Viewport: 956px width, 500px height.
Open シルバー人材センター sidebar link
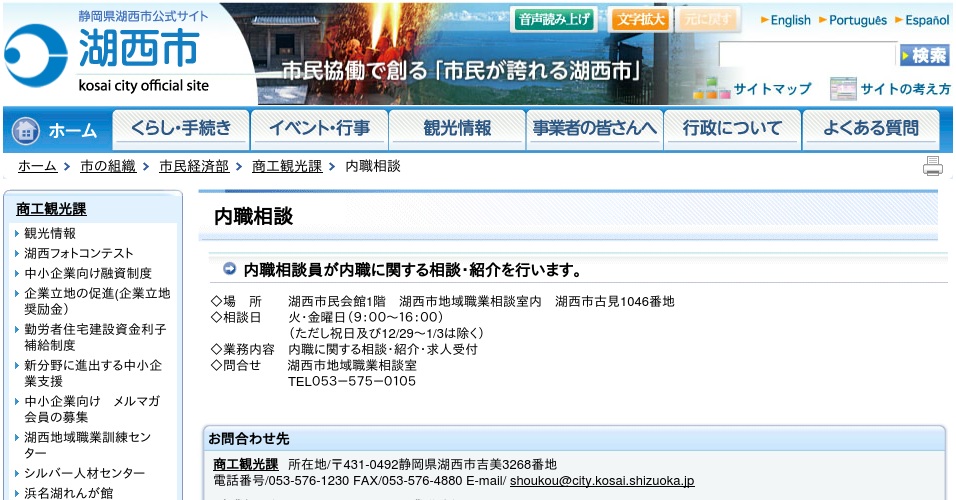[84, 473]
